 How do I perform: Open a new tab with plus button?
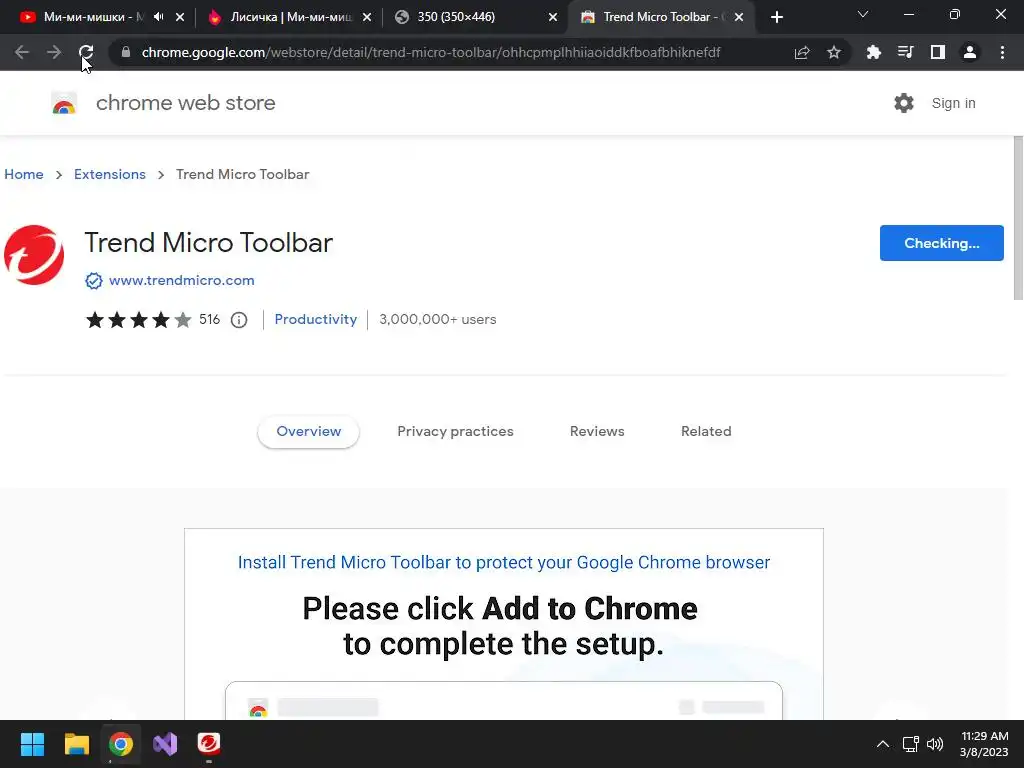pos(776,17)
